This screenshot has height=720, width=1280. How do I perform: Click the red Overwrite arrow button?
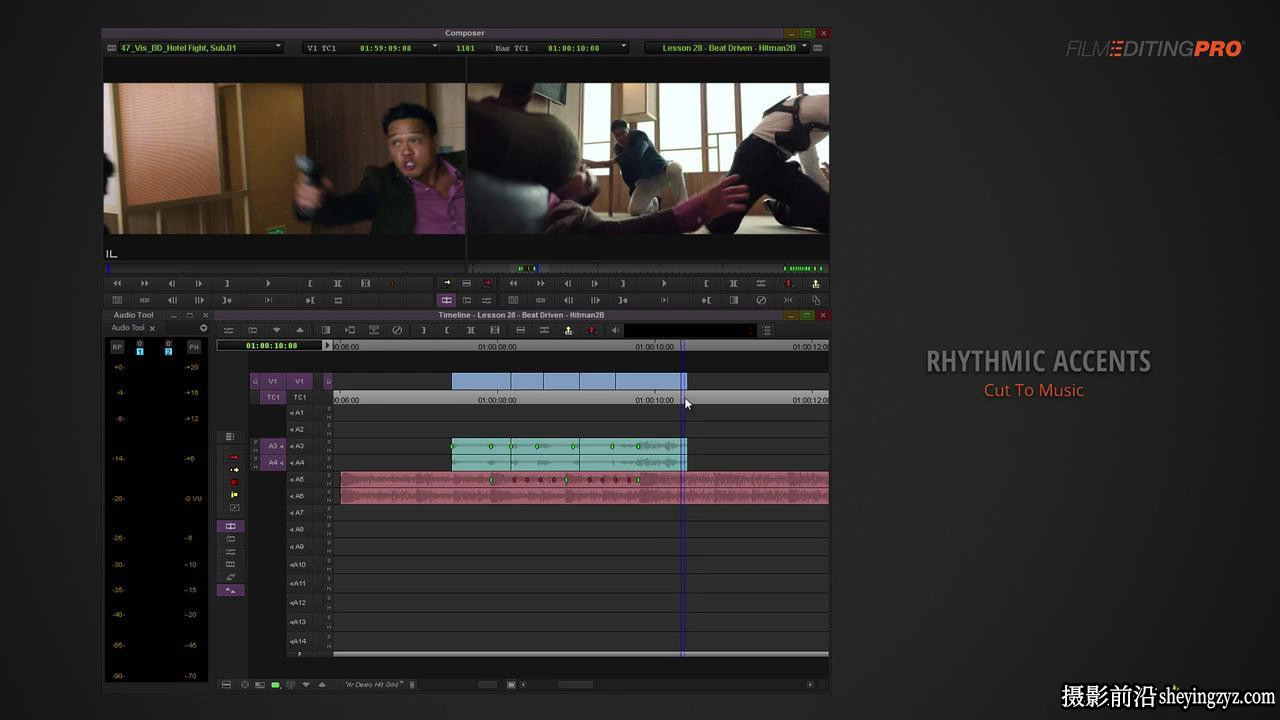tap(487, 283)
